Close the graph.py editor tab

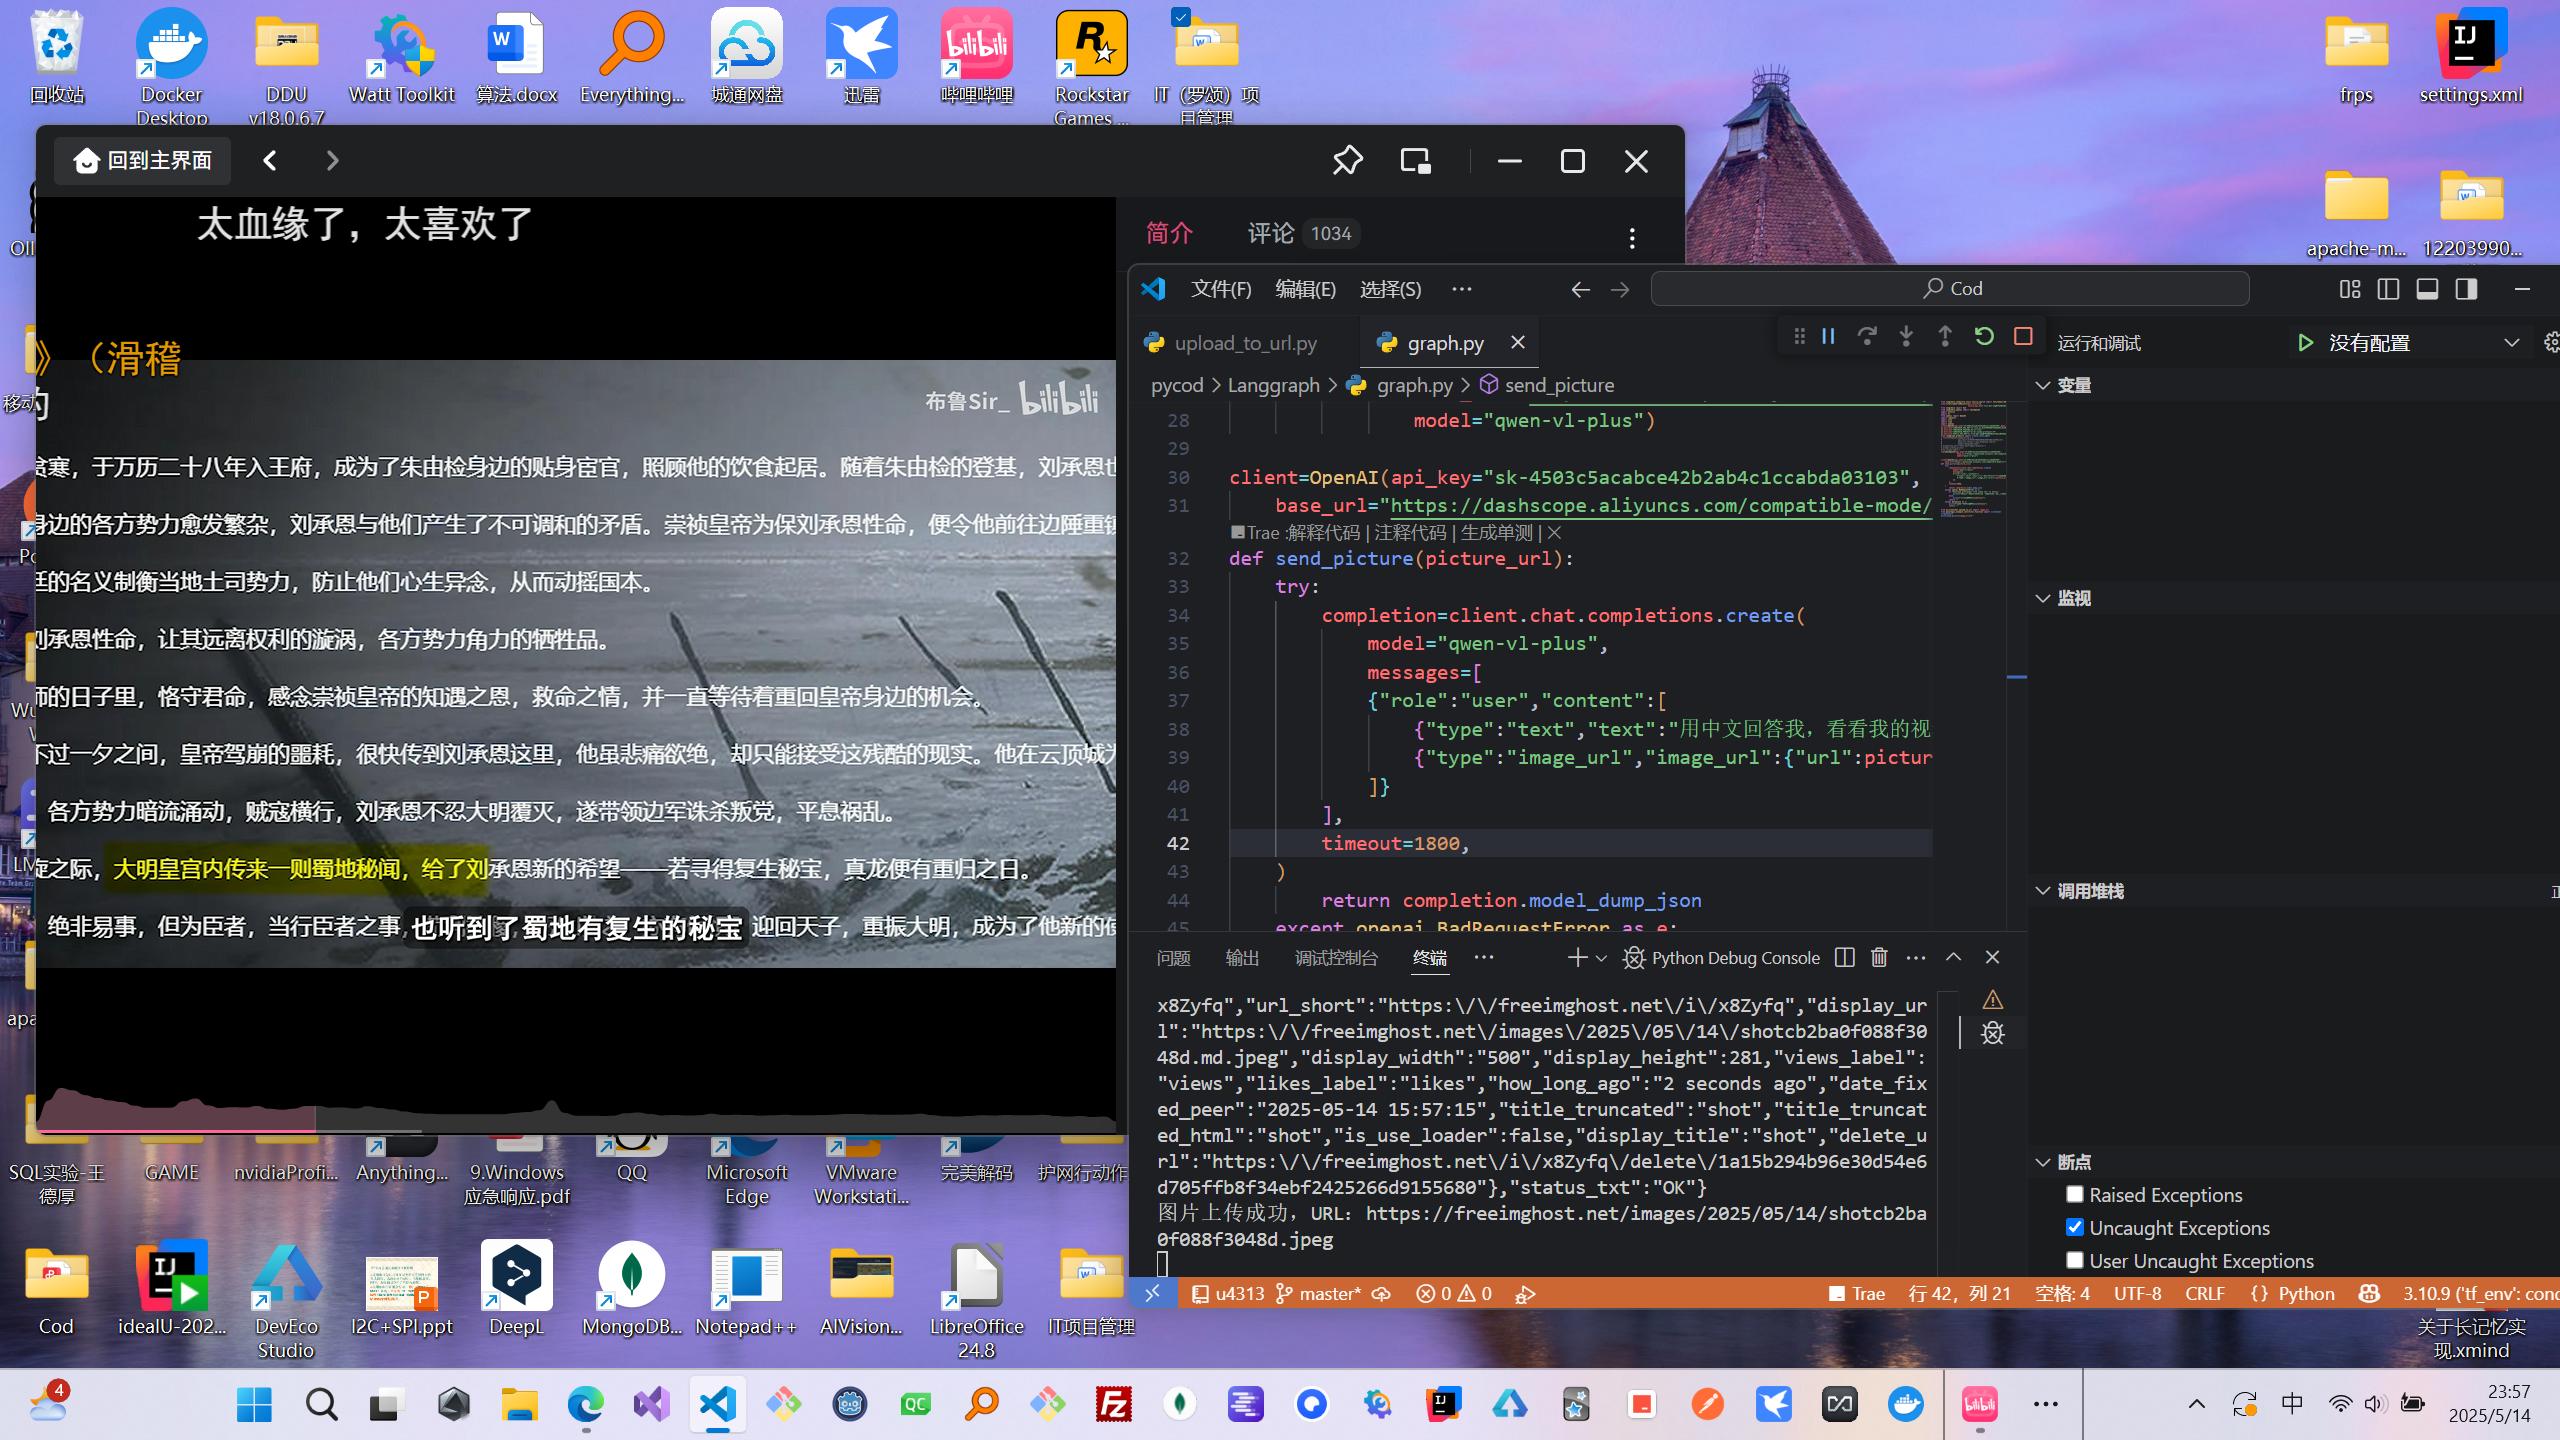pyautogui.click(x=1517, y=342)
